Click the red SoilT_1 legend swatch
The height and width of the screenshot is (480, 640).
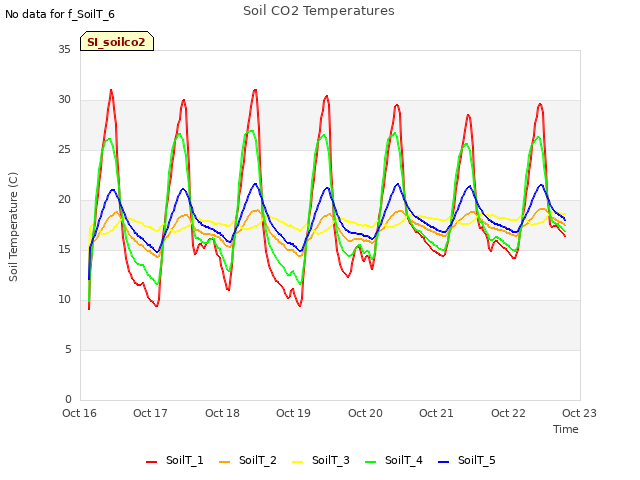151,462
